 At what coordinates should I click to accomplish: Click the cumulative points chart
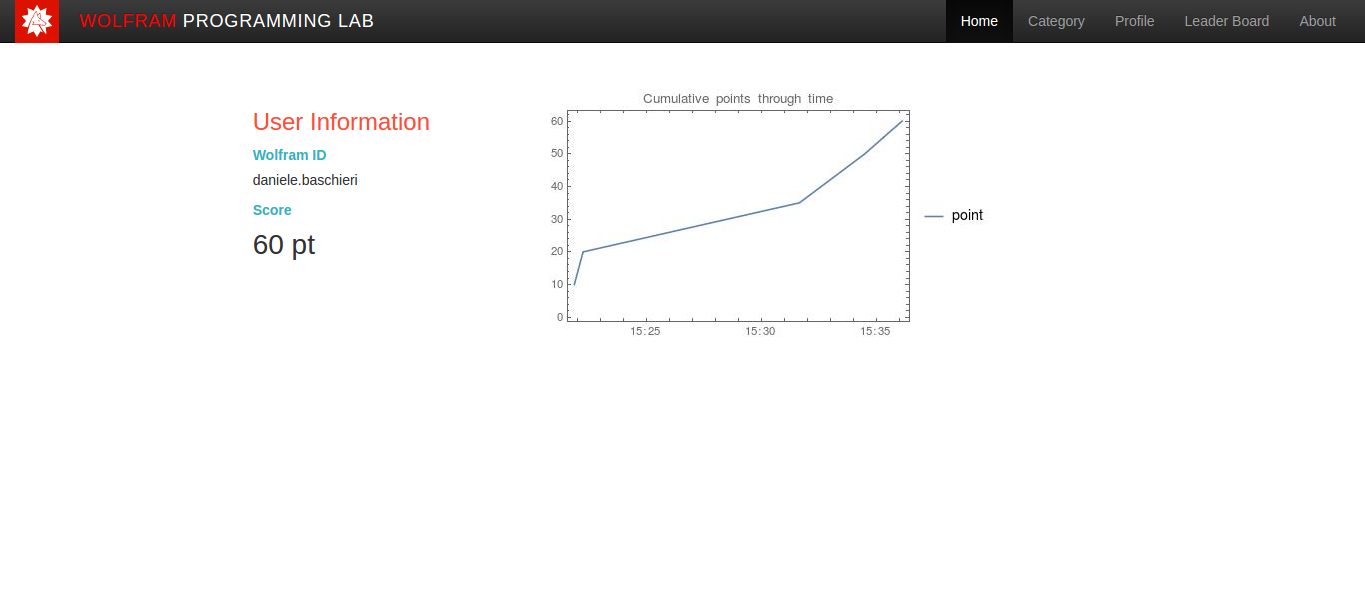pyautogui.click(x=738, y=216)
